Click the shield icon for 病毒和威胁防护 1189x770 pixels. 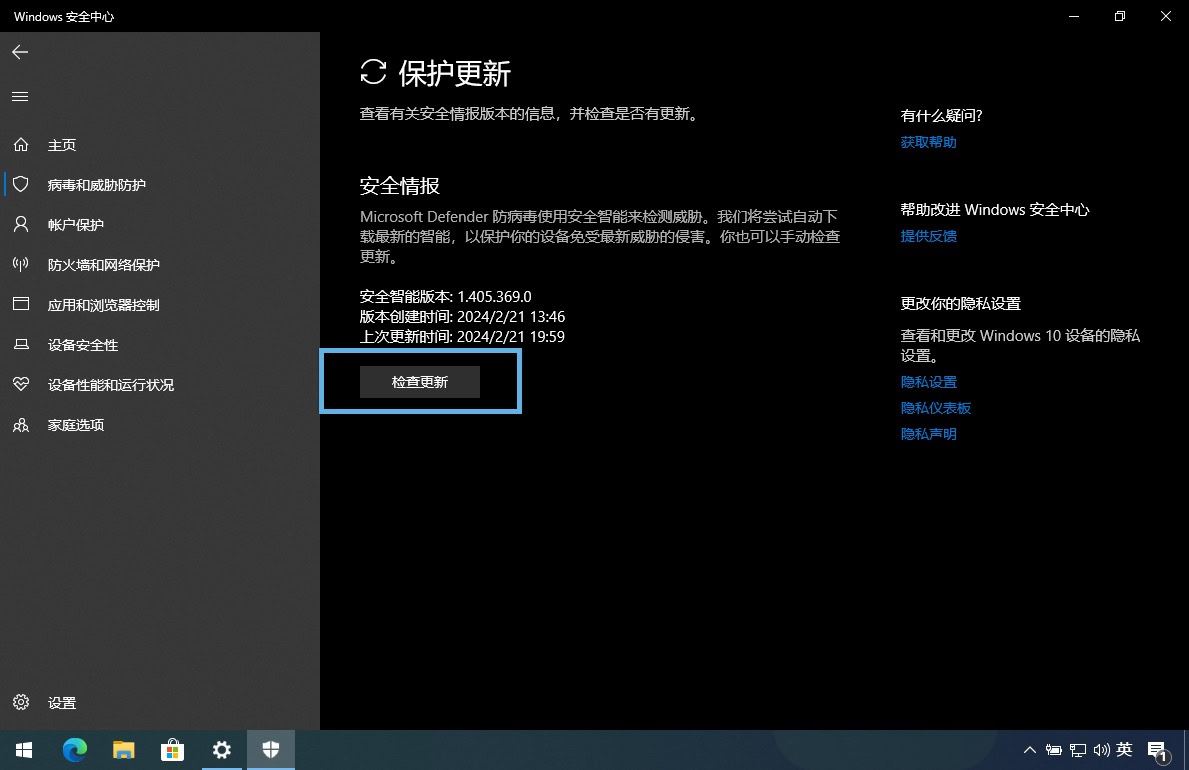point(21,185)
